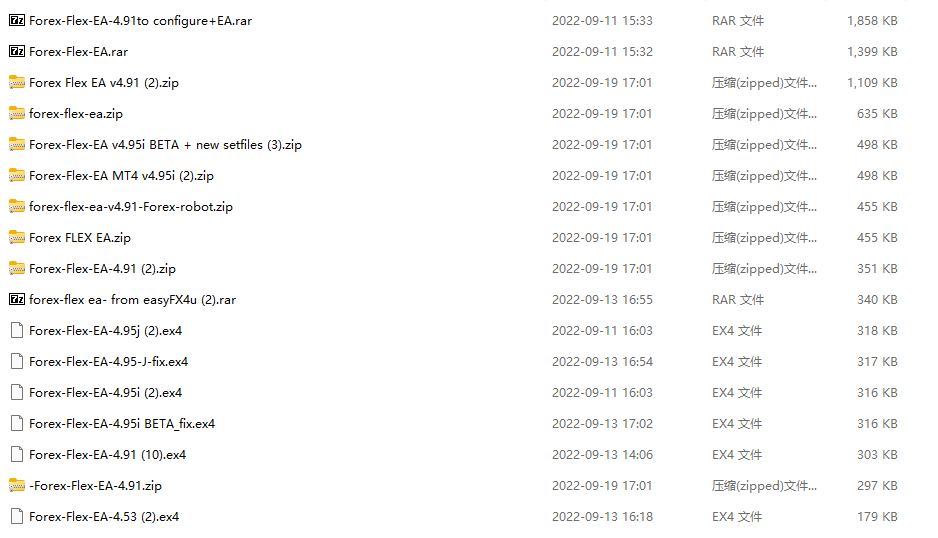Image resolution: width=938 pixels, height=538 pixels.
Task: Select Forex-Flex-EA-4.91 (2).zip file name
Action: coord(102,269)
